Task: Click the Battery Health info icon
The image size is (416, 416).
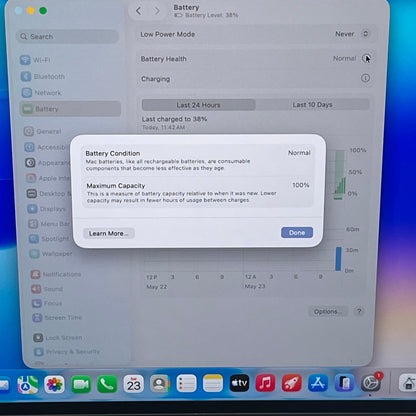Action: (366, 58)
